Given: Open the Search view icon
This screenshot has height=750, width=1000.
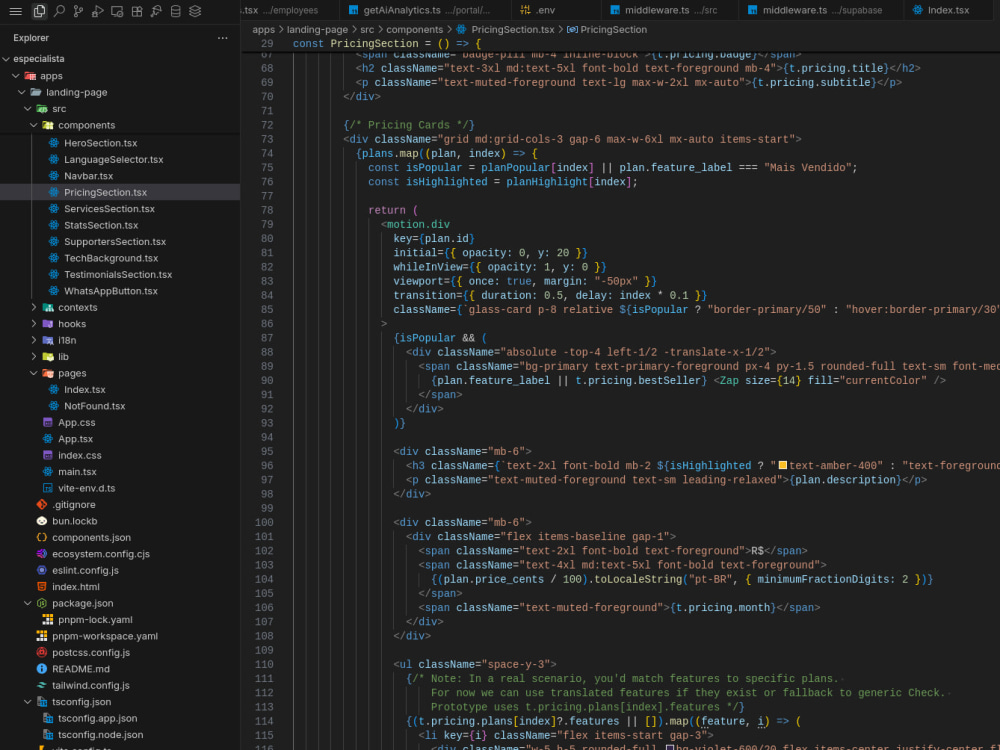Looking at the screenshot, I should [59, 11].
